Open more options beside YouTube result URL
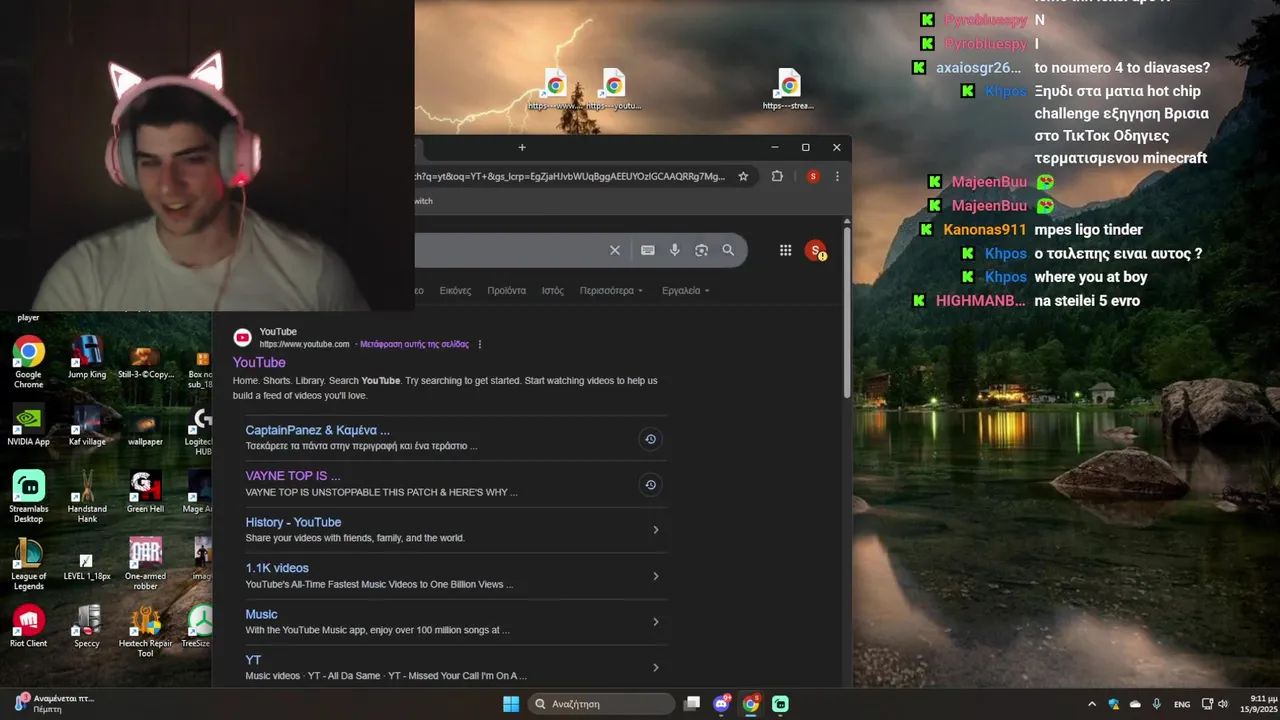Image resolution: width=1280 pixels, height=720 pixels. click(480, 344)
